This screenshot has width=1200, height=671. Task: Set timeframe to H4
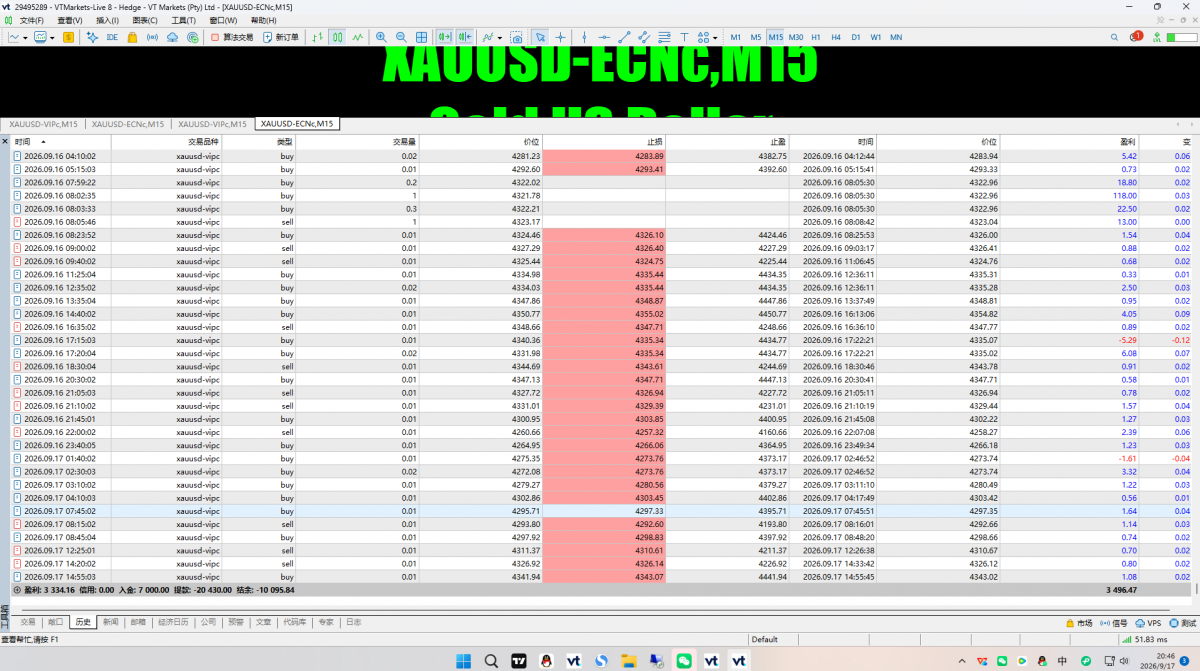[x=836, y=37]
